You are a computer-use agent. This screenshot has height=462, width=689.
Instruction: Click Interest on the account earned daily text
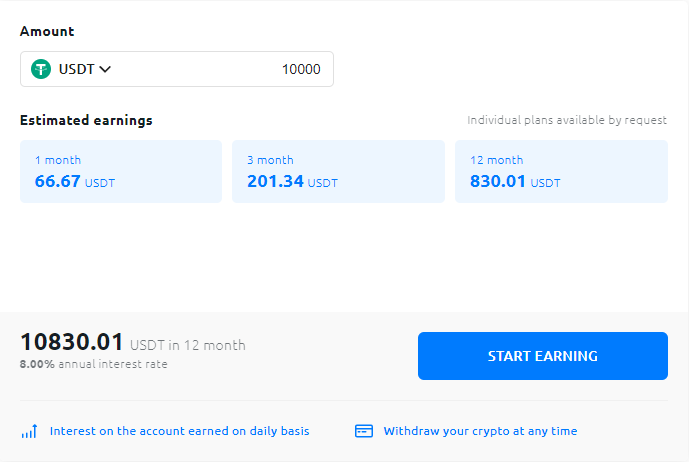[x=179, y=431]
